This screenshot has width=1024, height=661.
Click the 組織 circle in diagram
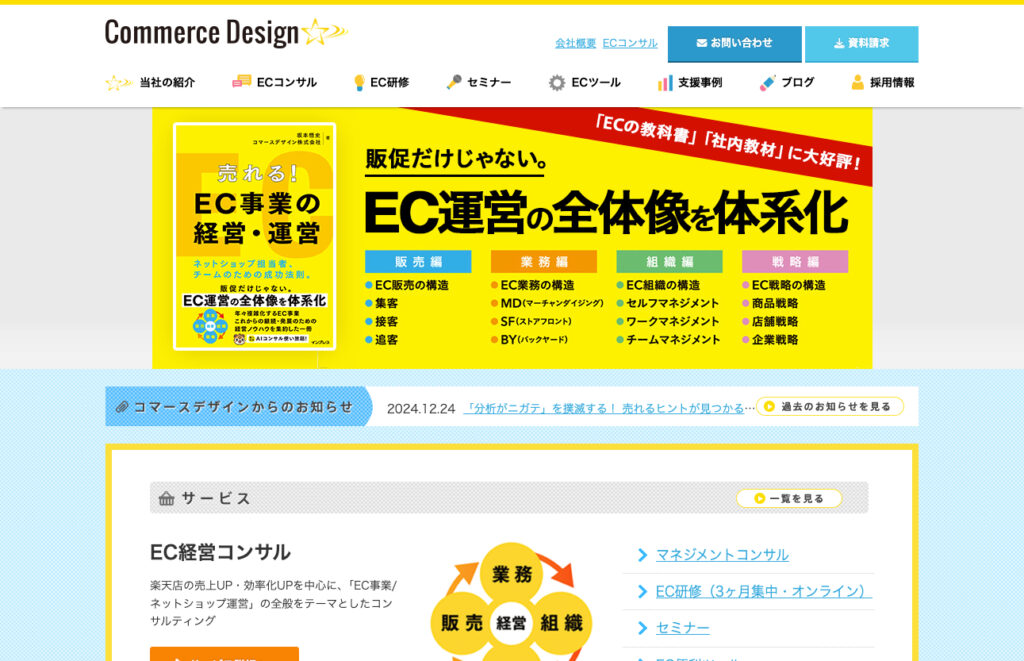[561, 623]
